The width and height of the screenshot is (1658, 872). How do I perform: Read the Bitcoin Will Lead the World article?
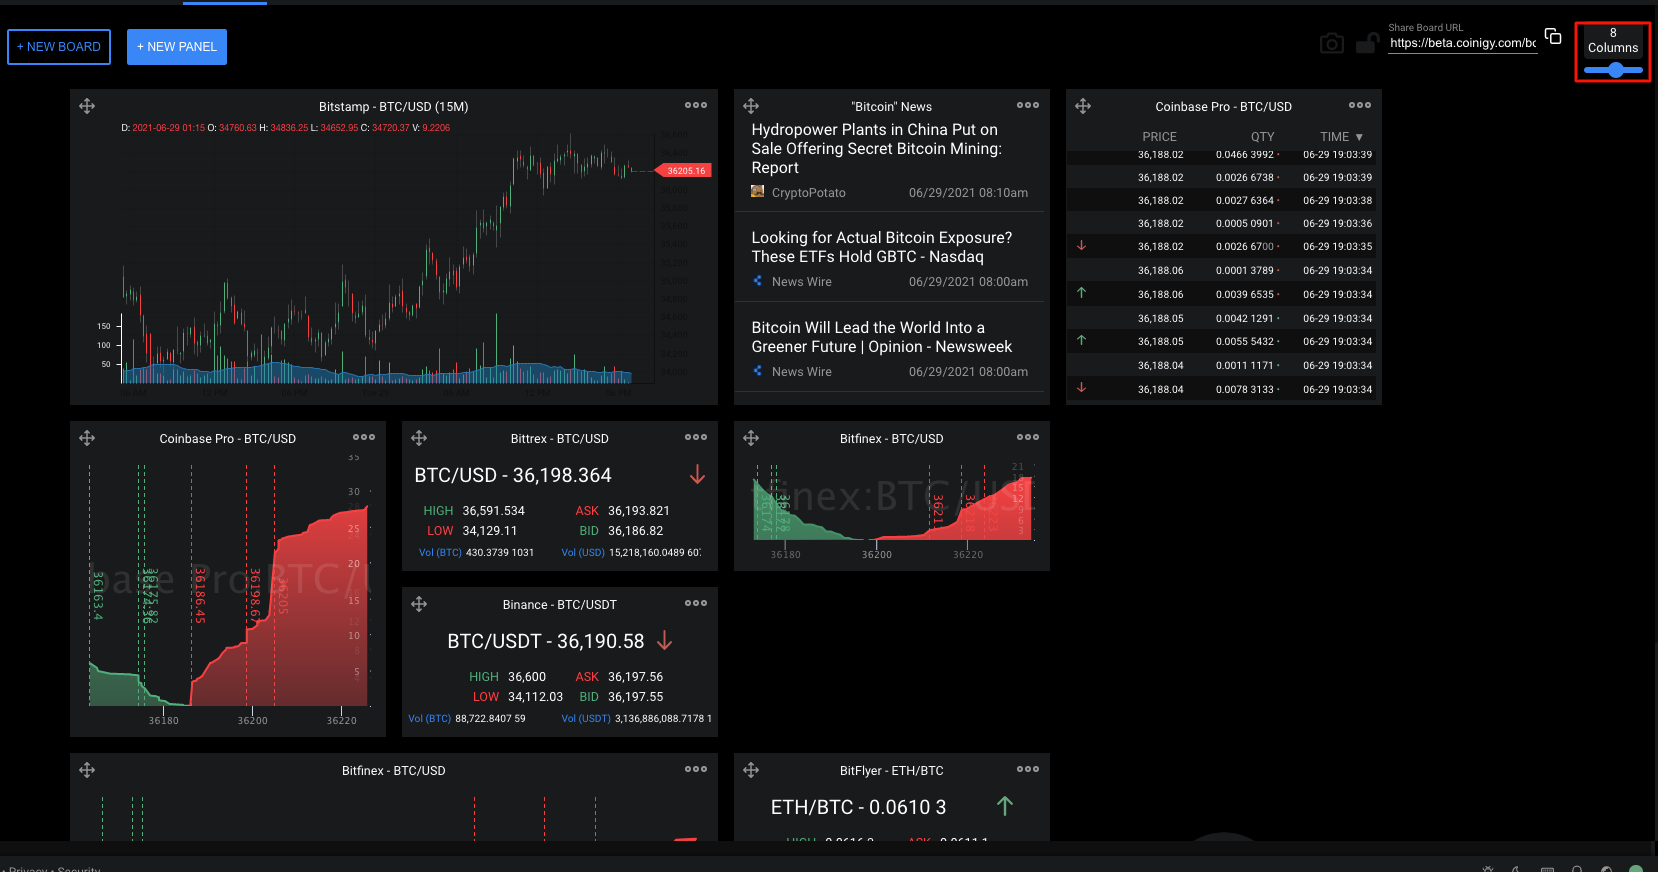pyautogui.click(x=882, y=337)
